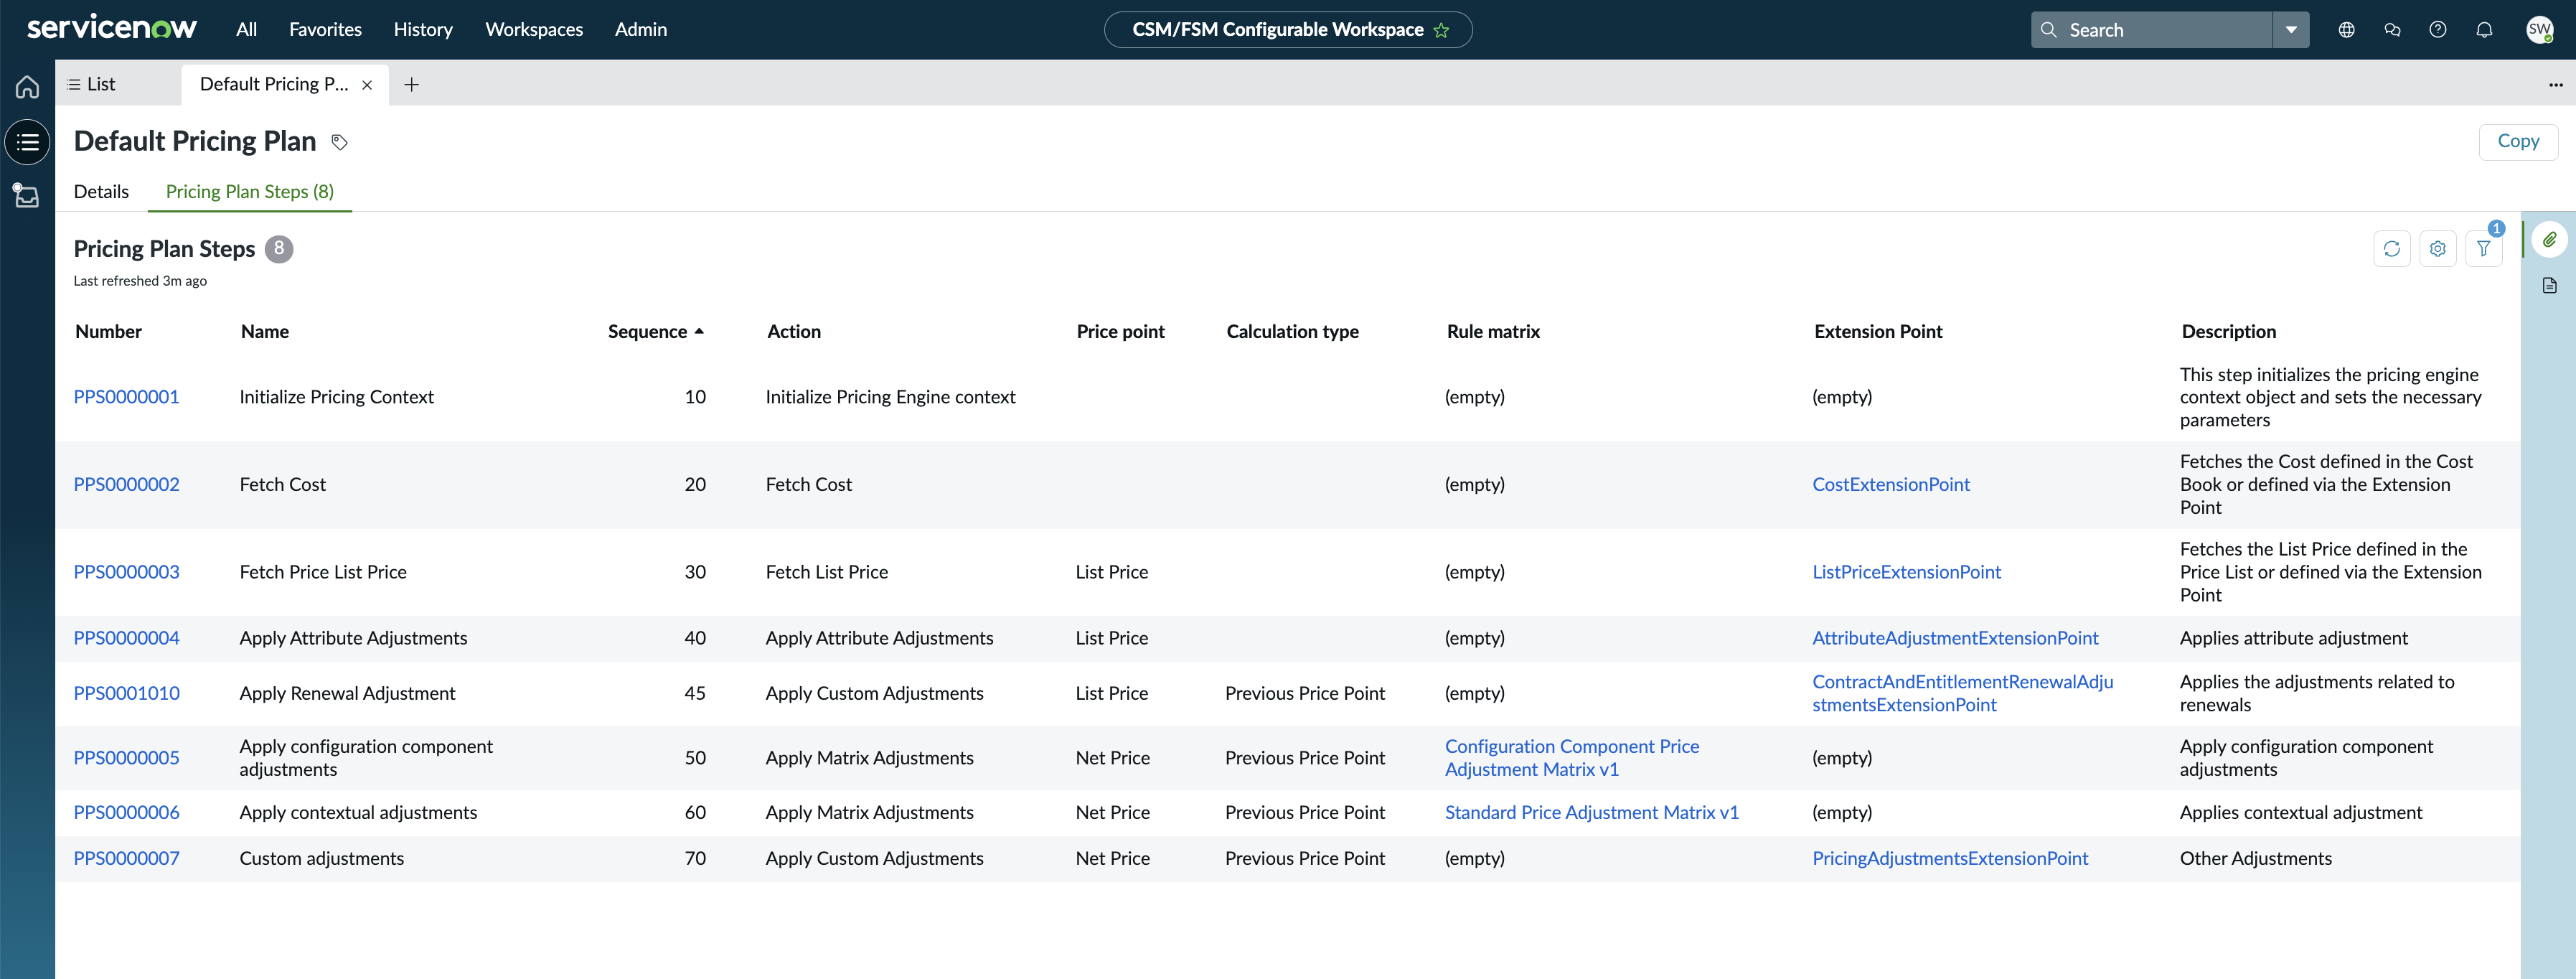Open list personalization gear settings
The image size is (2576, 979).
coord(2437,249)
